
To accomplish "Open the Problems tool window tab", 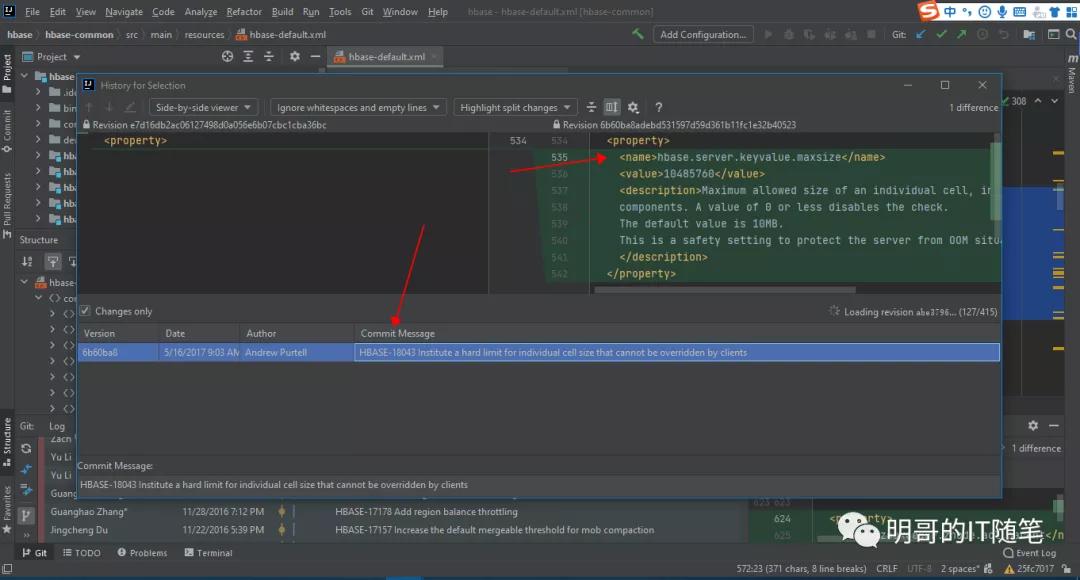I will tap(142, 552).
